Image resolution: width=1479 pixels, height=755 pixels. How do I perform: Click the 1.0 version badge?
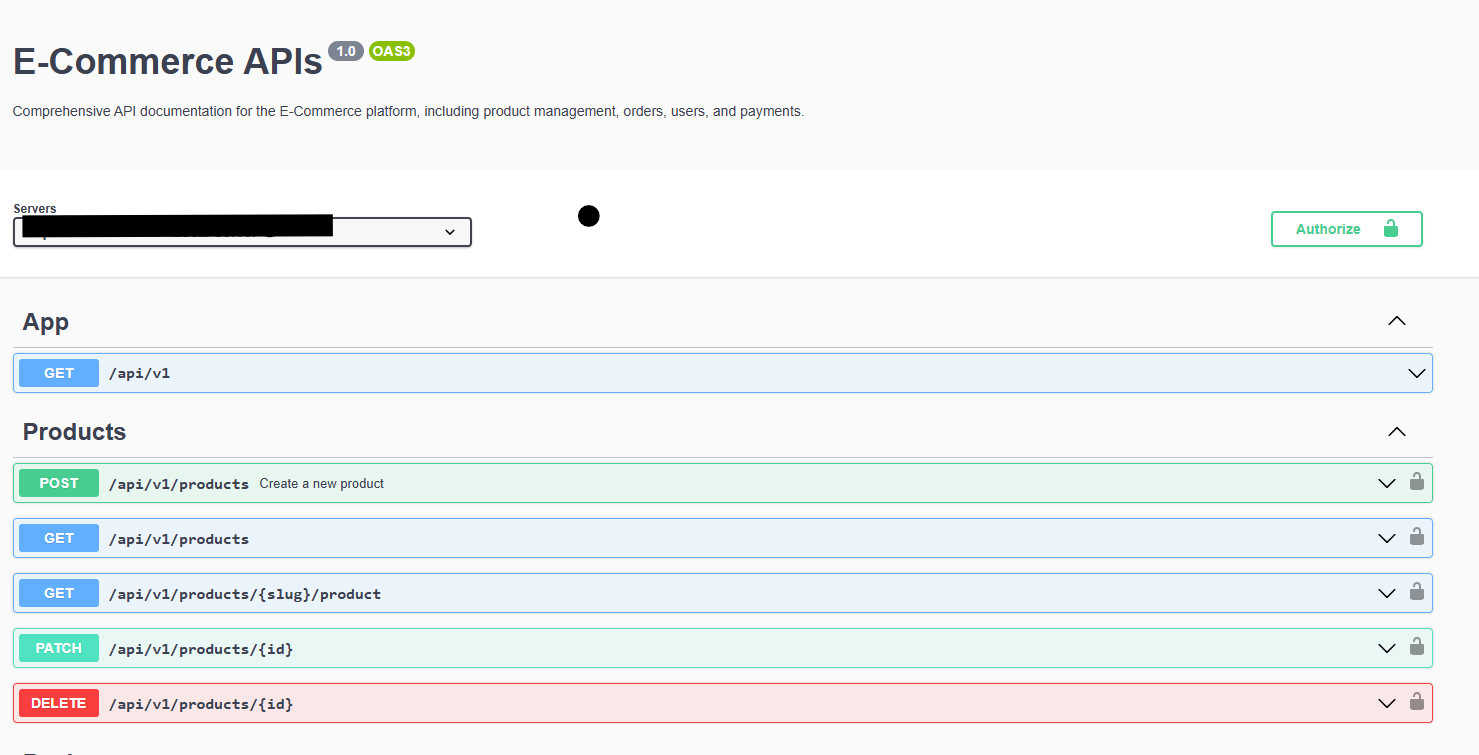[x=346, y=51]
